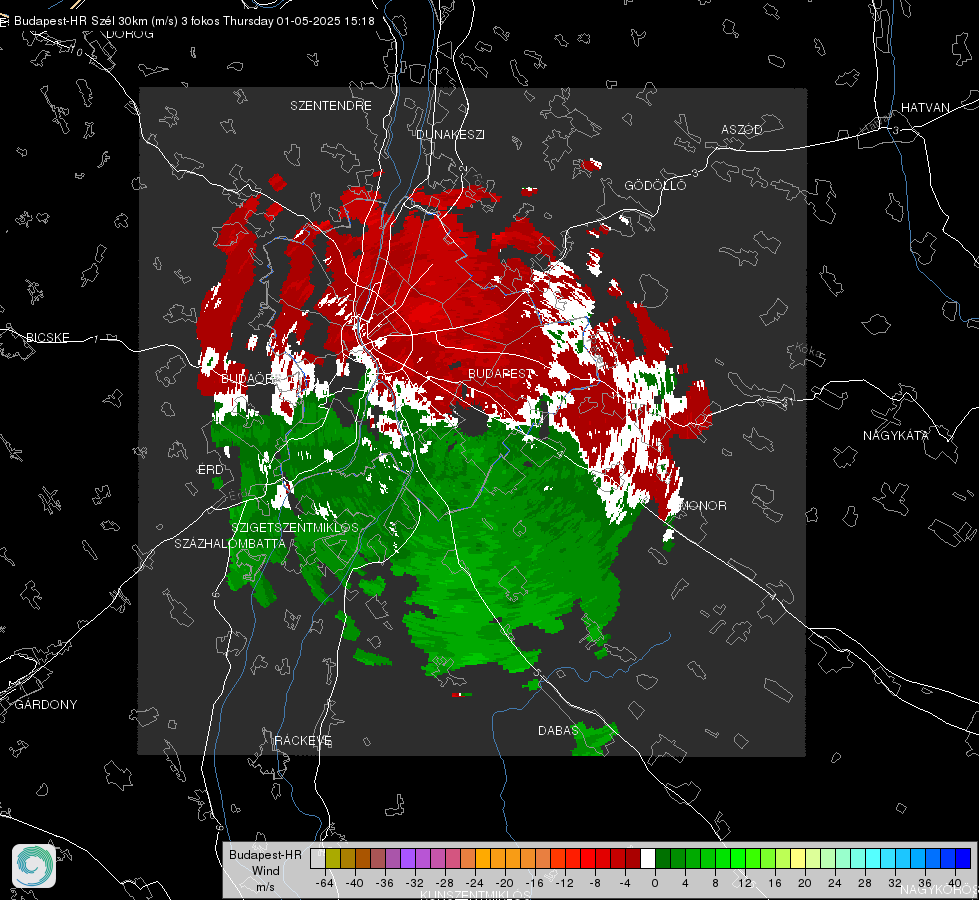Click the GÖDÖLLŐ town label
Screen dimensions: 979x900
coord(655,185)
